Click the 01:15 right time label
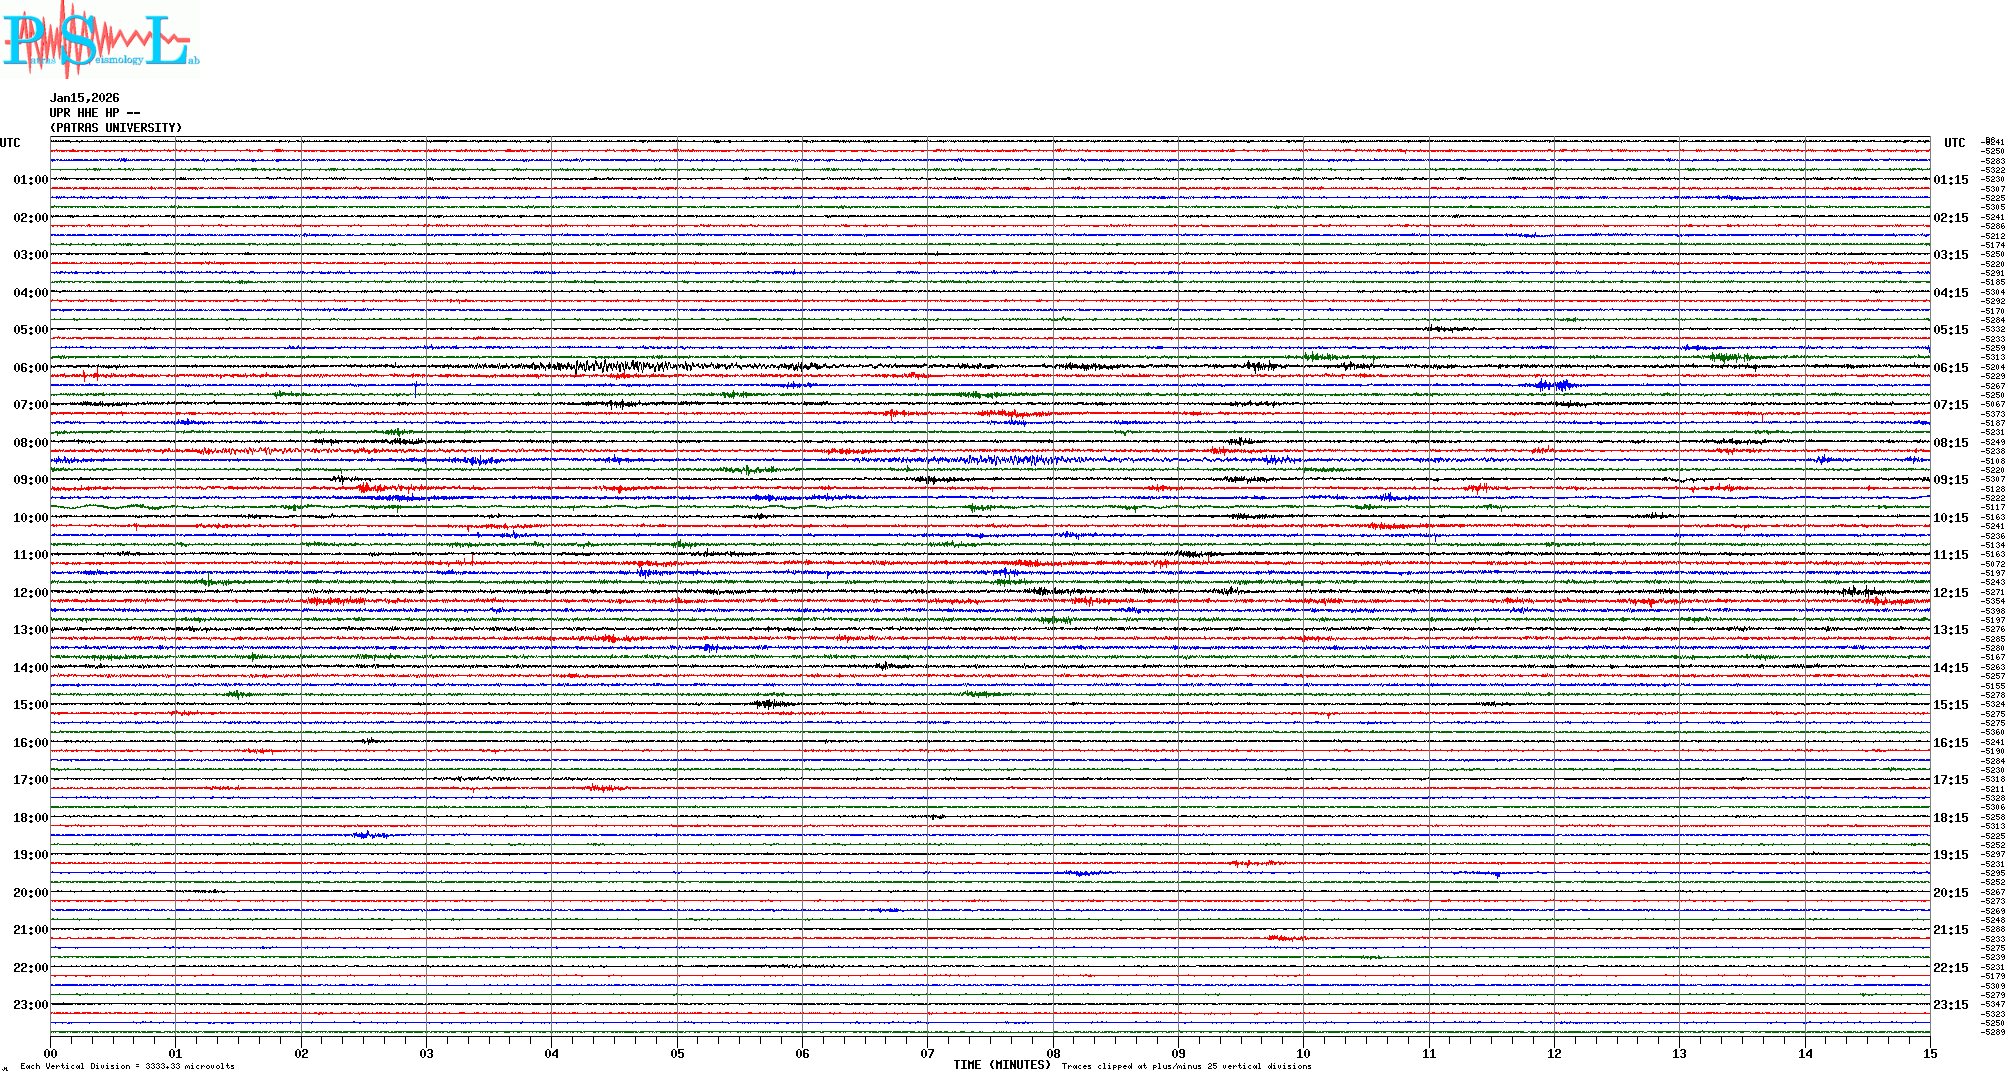 coord(1950,181)
